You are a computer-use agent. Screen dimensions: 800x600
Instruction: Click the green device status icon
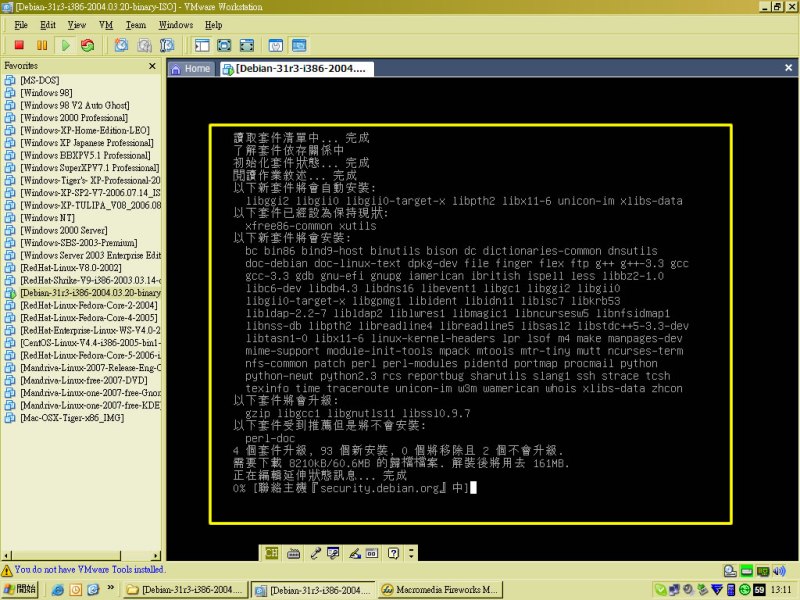tap(746, 571)
